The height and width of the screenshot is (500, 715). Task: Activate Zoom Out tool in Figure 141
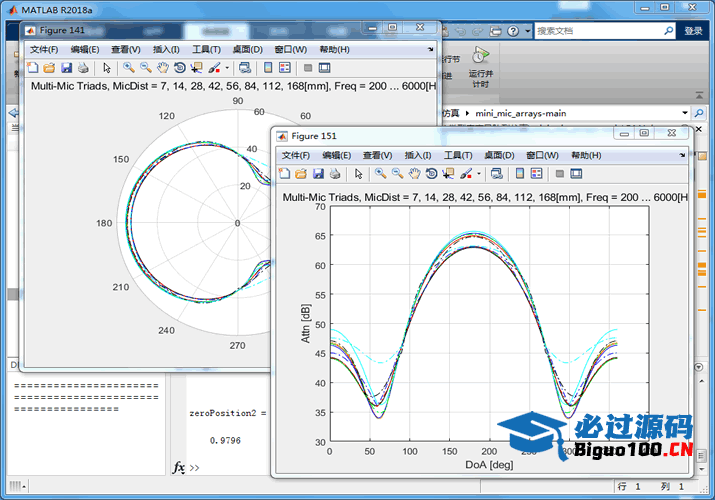coord(146,68)
